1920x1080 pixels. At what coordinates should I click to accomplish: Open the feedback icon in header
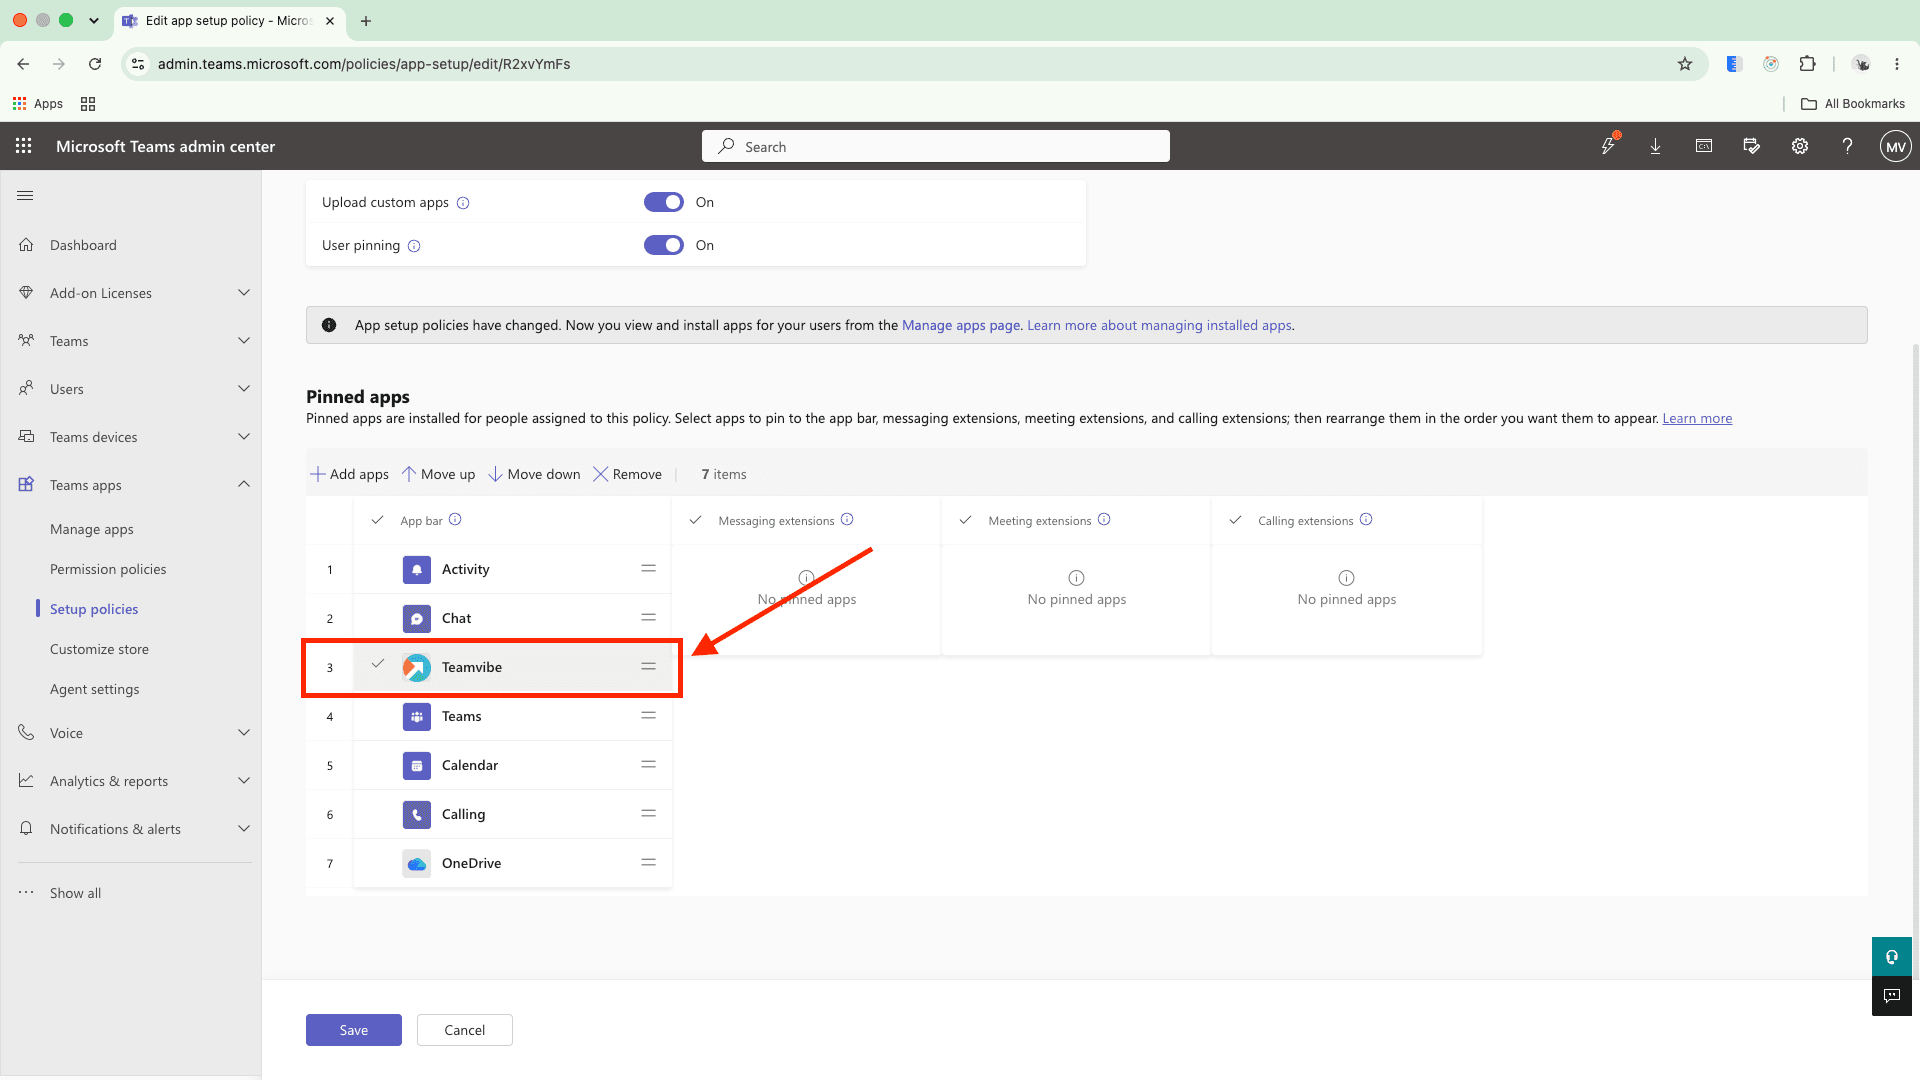[1752, 146]
